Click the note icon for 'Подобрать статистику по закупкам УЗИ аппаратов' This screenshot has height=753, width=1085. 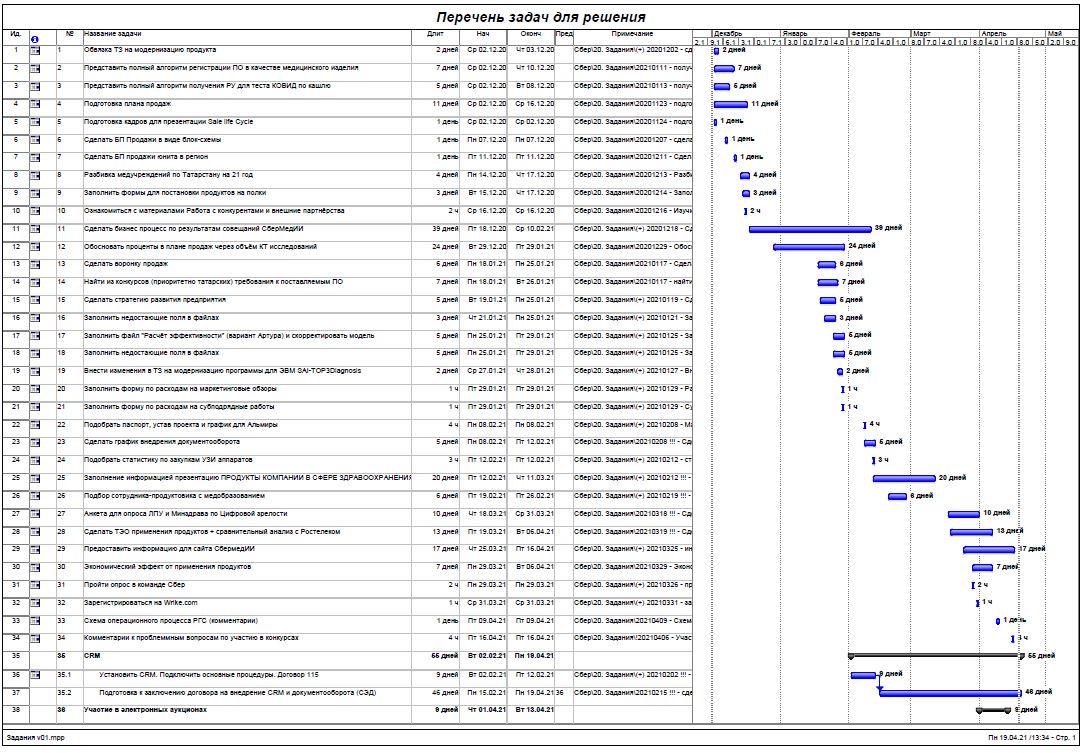point(35,460)
